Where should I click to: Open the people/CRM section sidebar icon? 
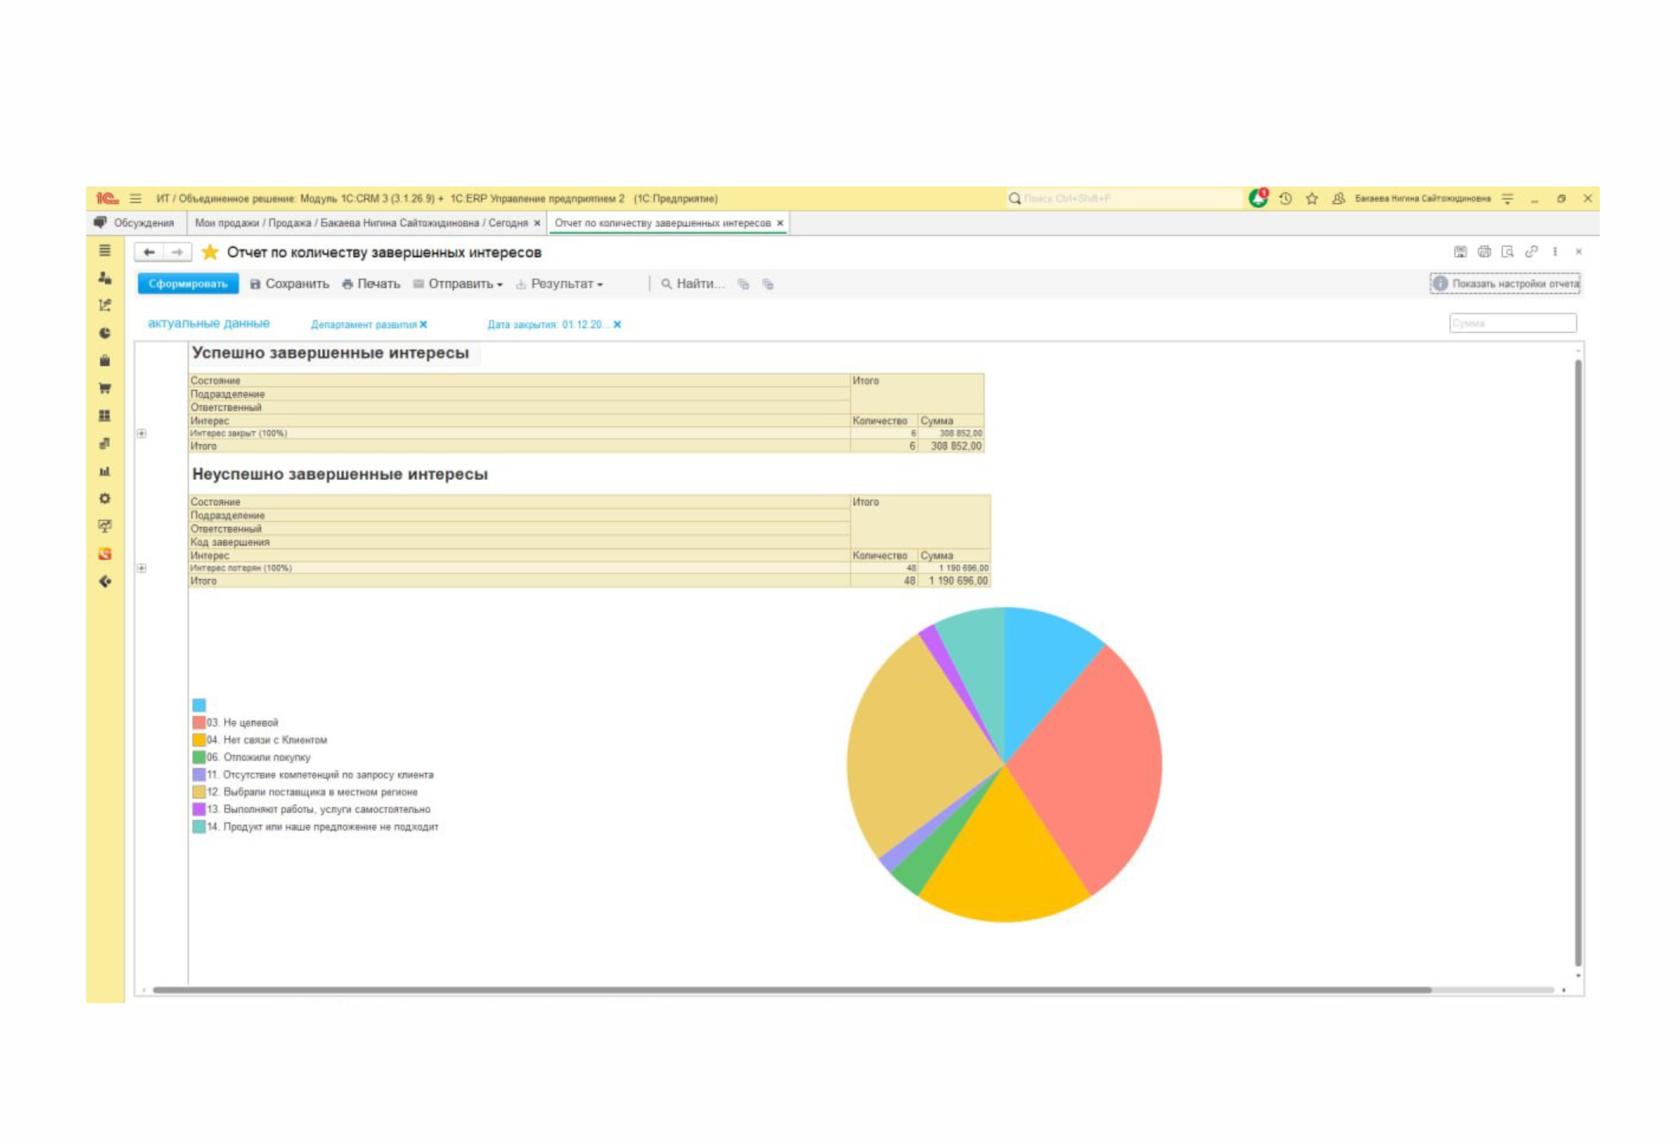click(x=105, y=277)
